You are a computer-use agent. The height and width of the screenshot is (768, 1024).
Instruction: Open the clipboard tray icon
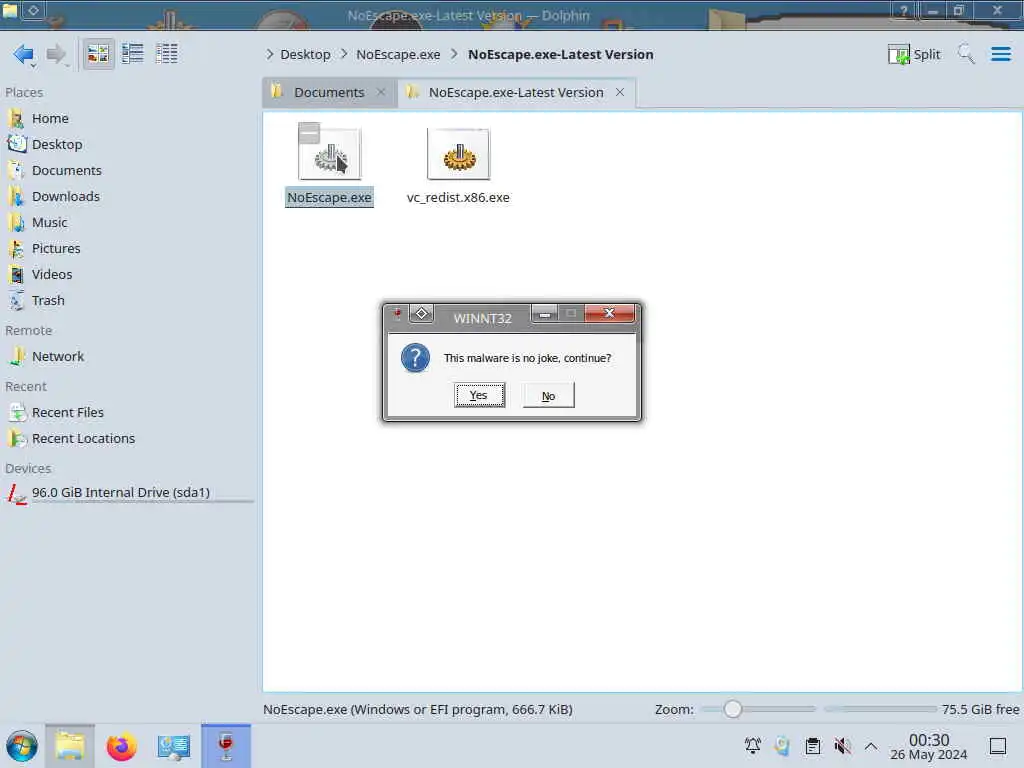[x=813, y=745]
